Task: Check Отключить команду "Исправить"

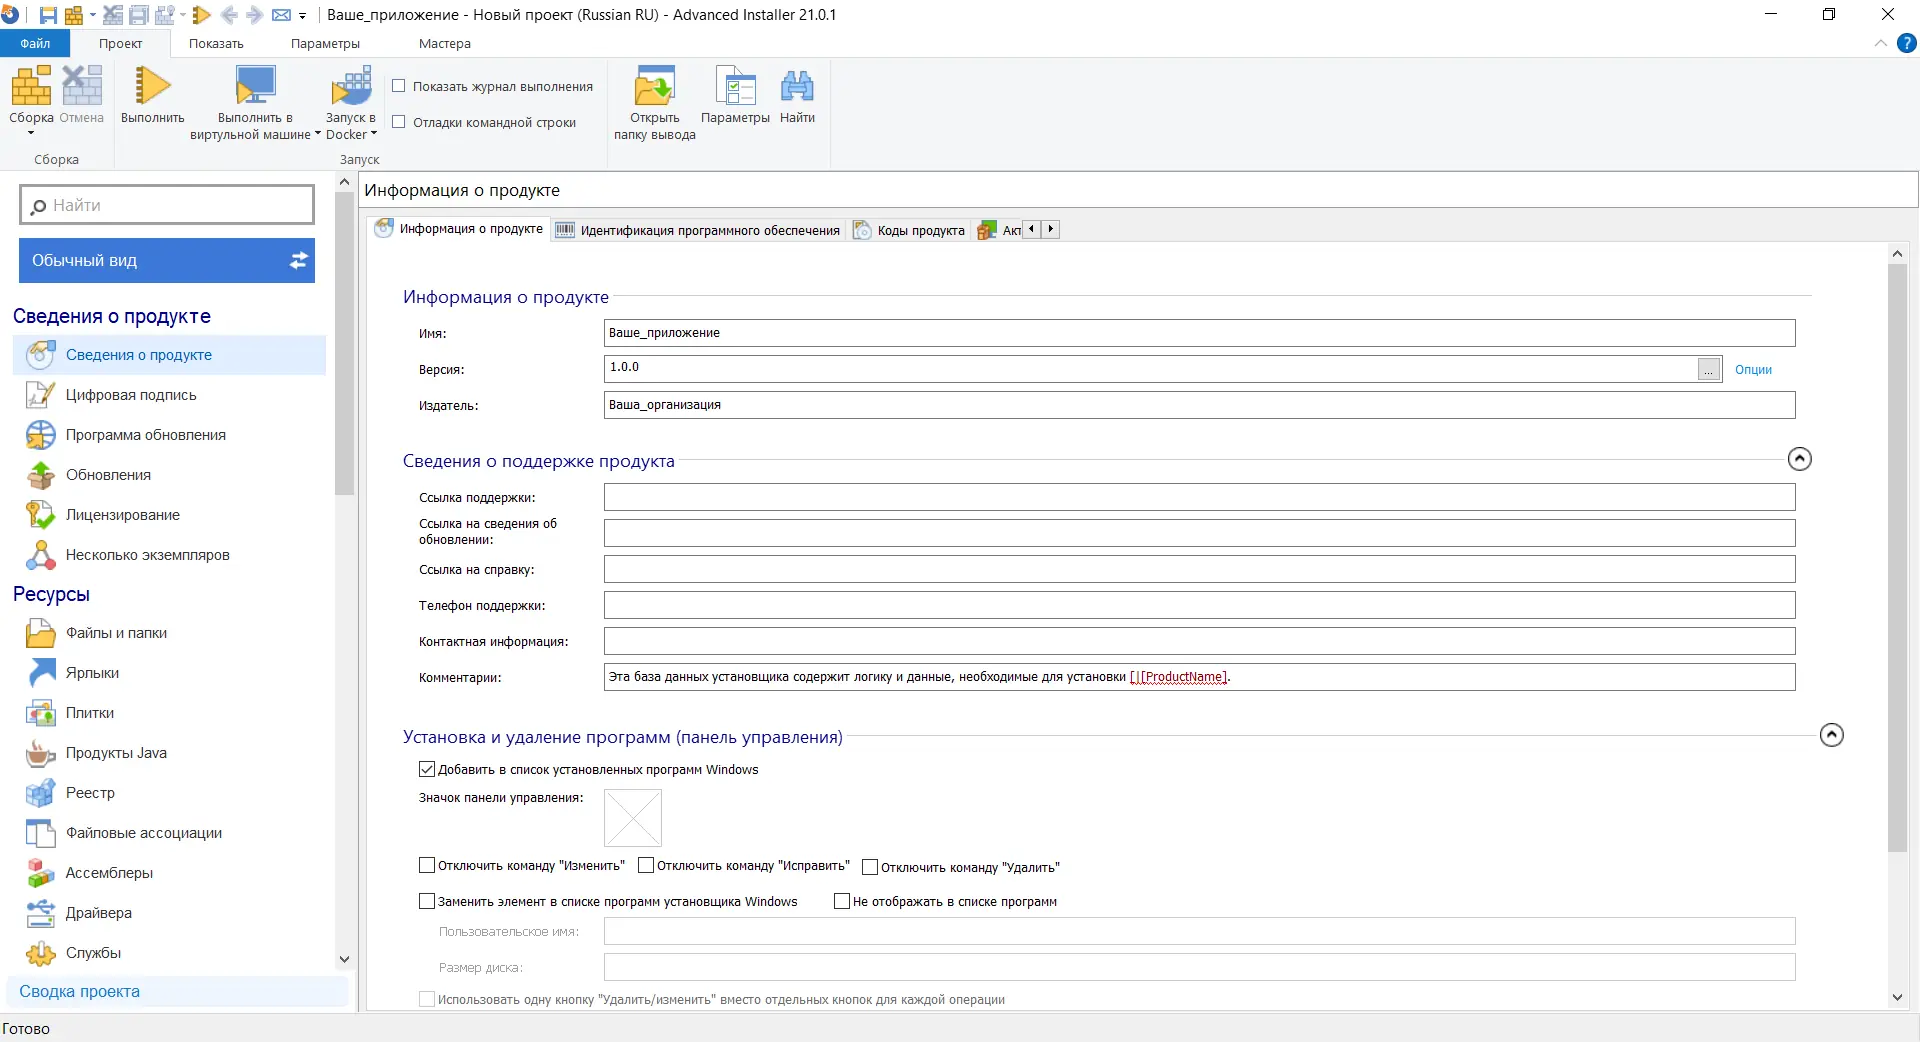Action: click(x=646, y=865)
